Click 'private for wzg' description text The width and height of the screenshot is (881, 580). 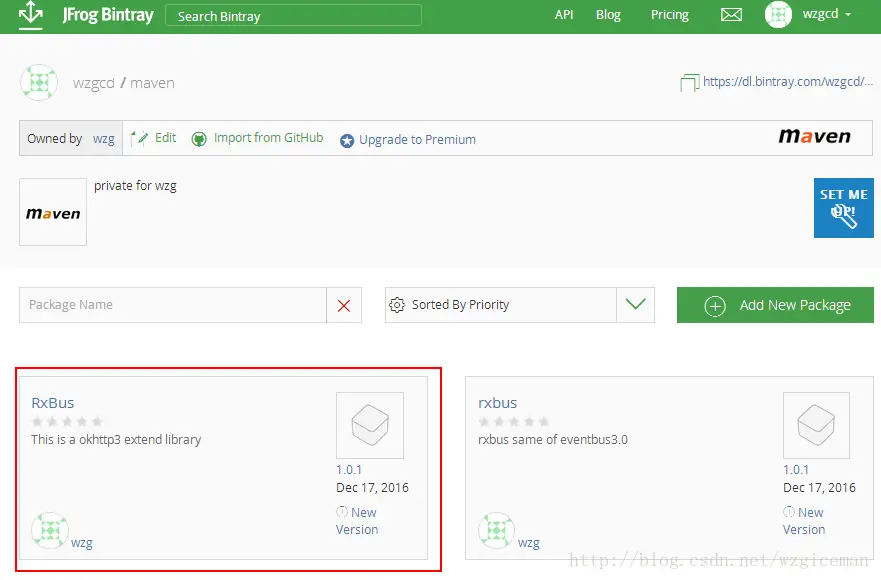tap(135, 186)
